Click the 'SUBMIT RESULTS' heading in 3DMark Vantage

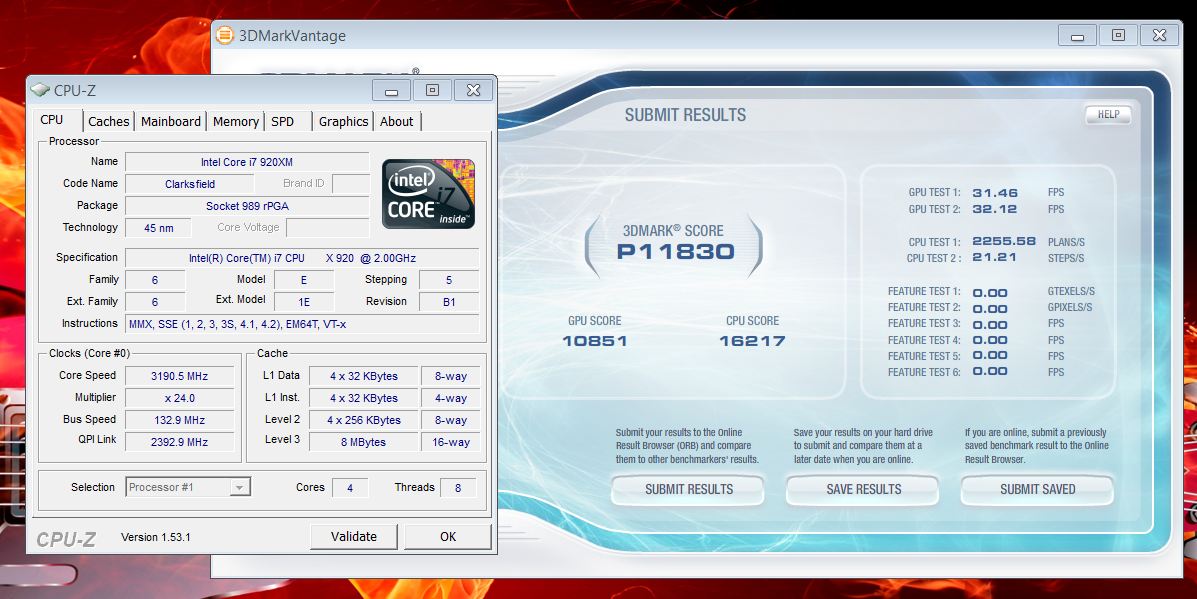686,115
